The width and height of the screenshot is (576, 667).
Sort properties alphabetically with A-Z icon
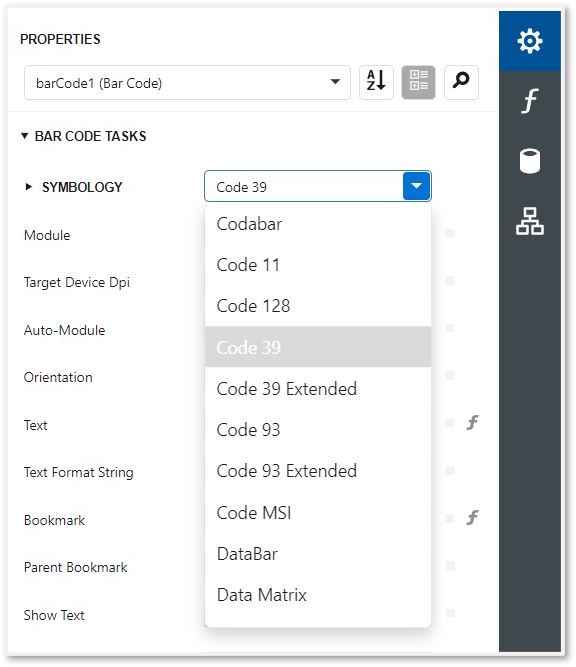coord(376,82)
